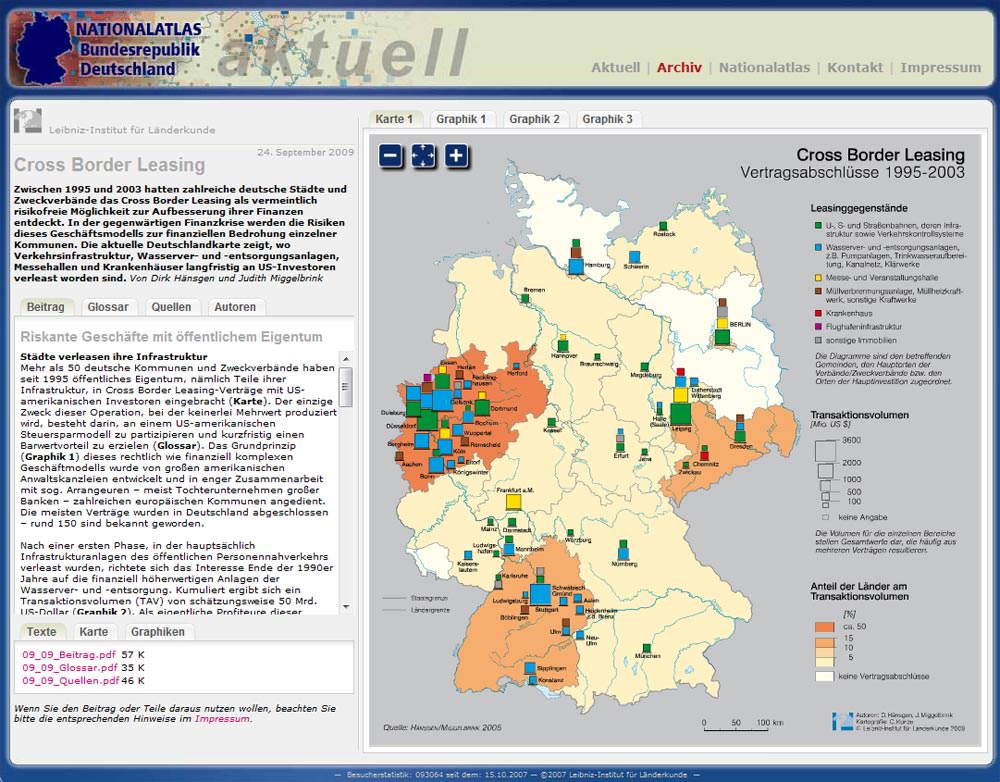Open Impressum in top navigation

point(941,68)
